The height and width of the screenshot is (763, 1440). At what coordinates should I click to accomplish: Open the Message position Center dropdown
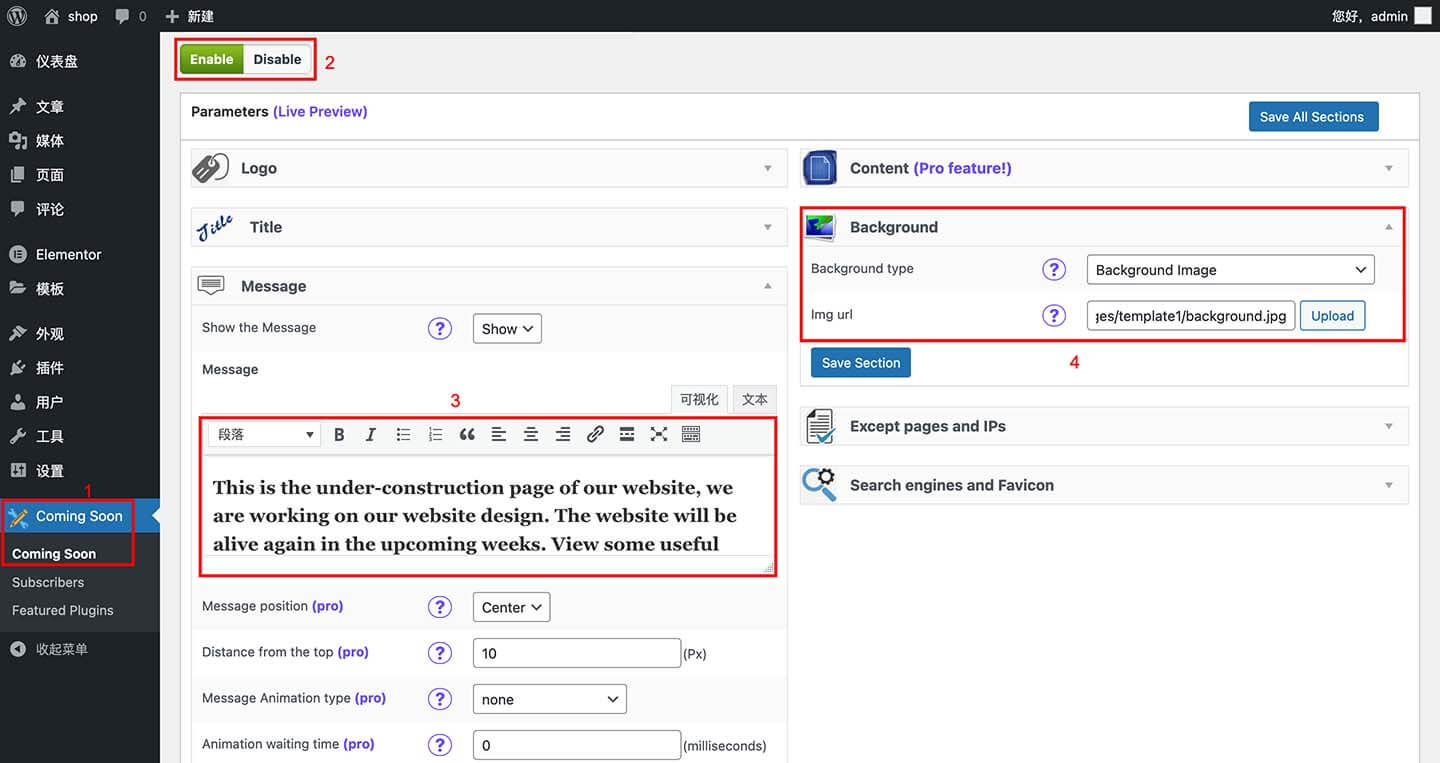[x=511, y=607]
